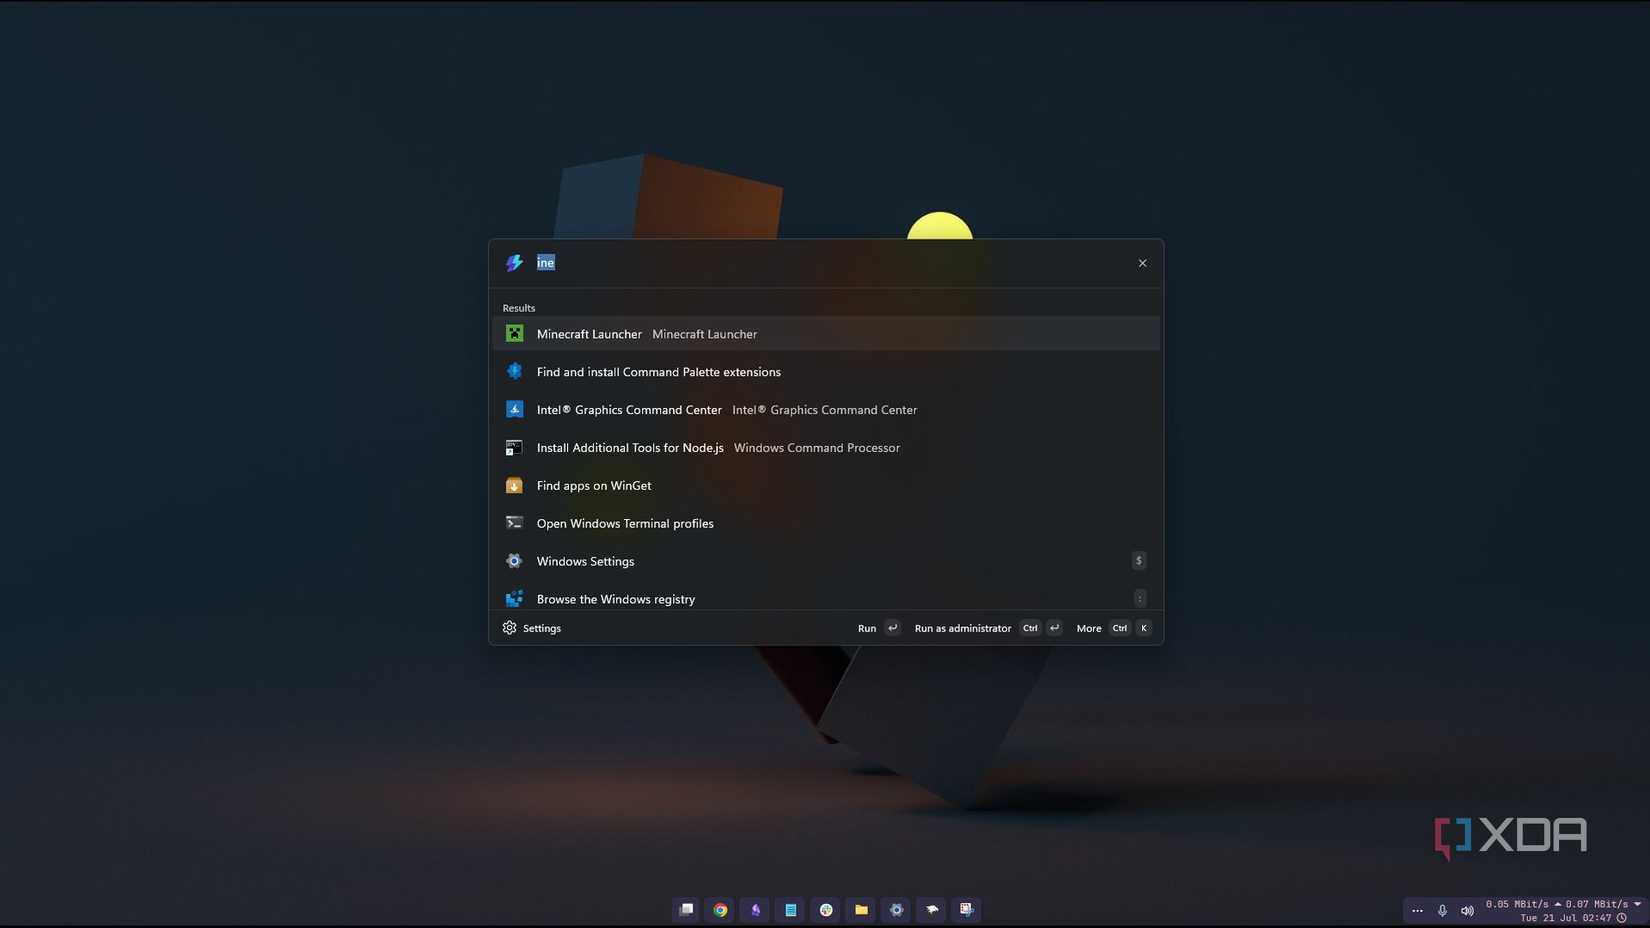1650x928 pixels.
Task: Open the gear Settings app in taskbar
Action: pyautogui.click(x=896, y=910)
